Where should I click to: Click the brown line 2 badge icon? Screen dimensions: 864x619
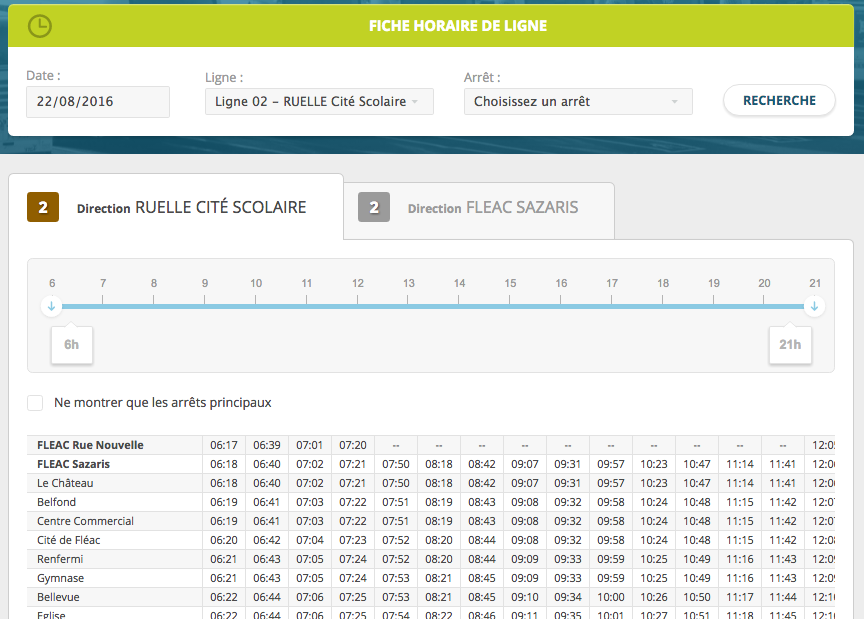(x=43, y=208)
